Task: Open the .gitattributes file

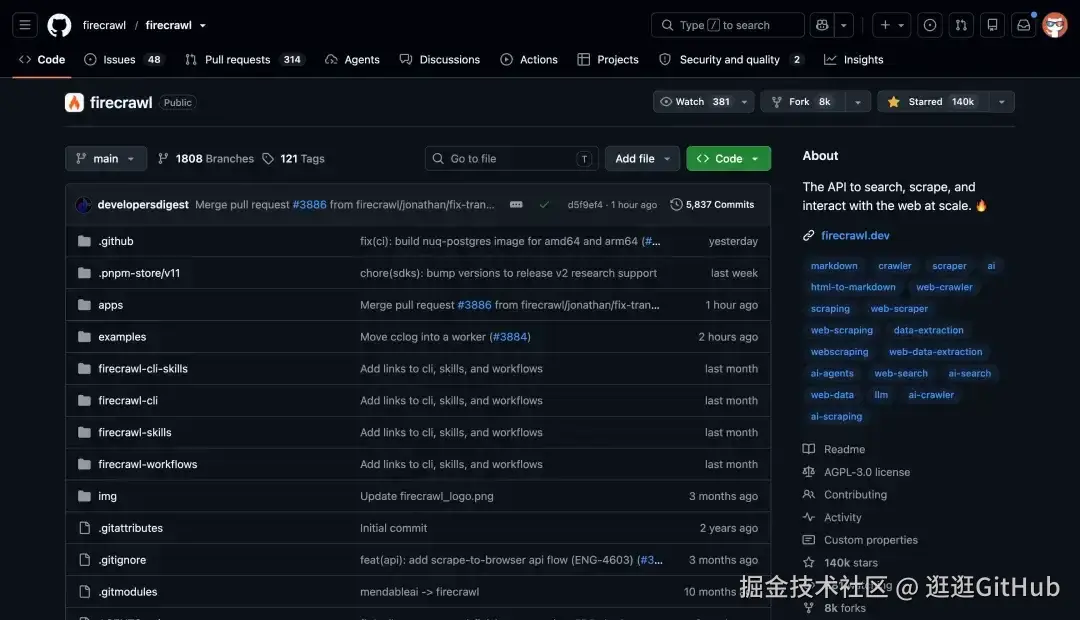Action: point(130,528)
